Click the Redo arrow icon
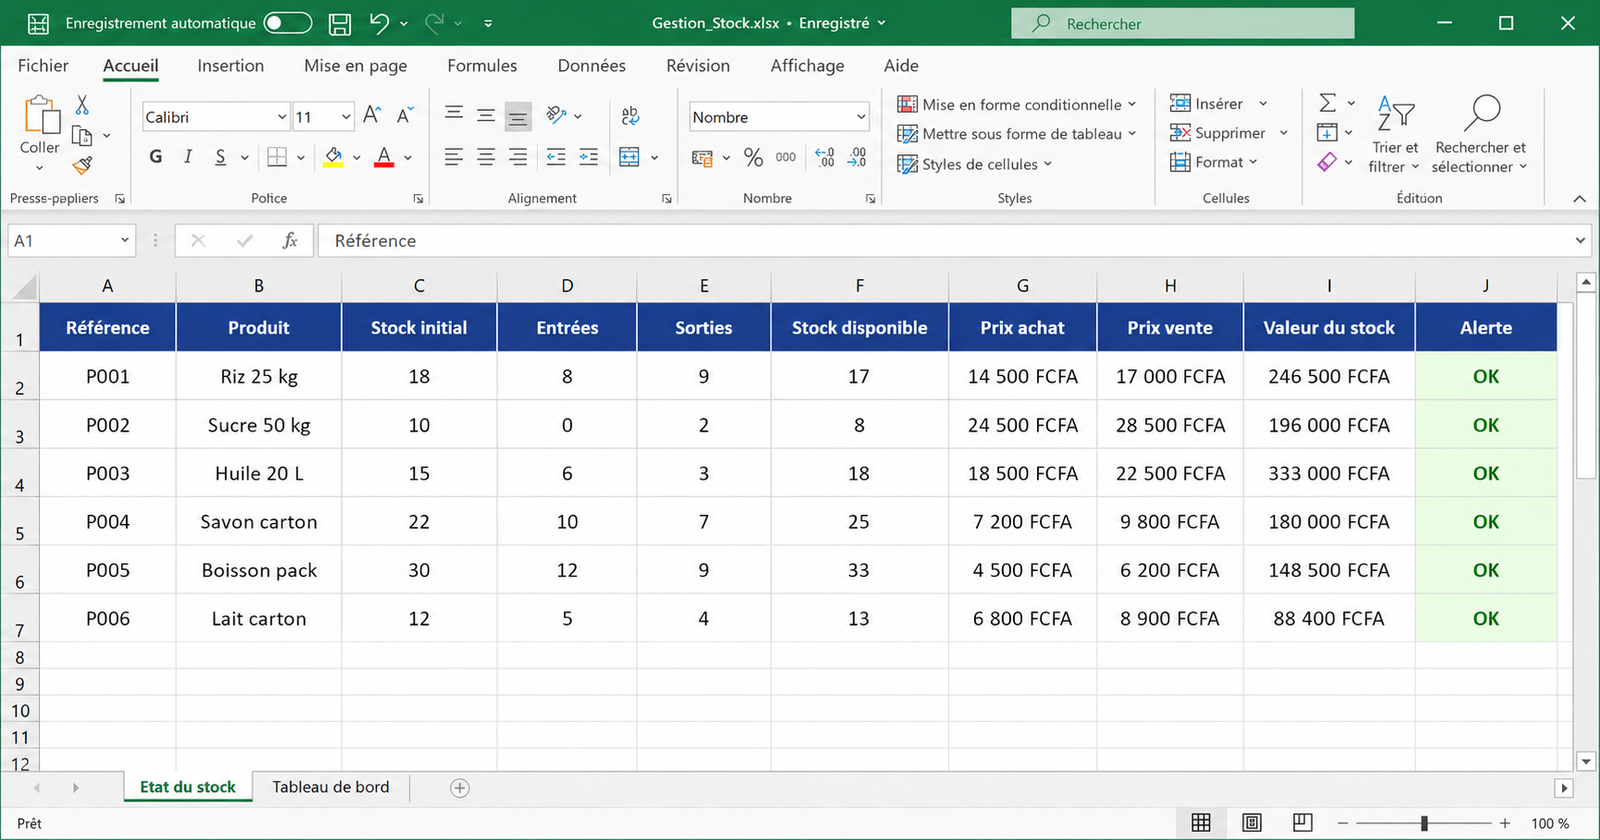 coord(435,23)
